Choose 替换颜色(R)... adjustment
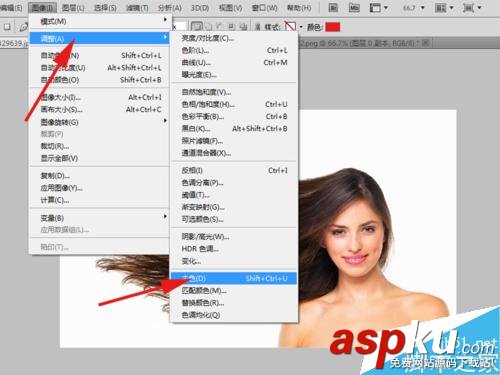This screenshot has height=375, width=500. (233, 303)
